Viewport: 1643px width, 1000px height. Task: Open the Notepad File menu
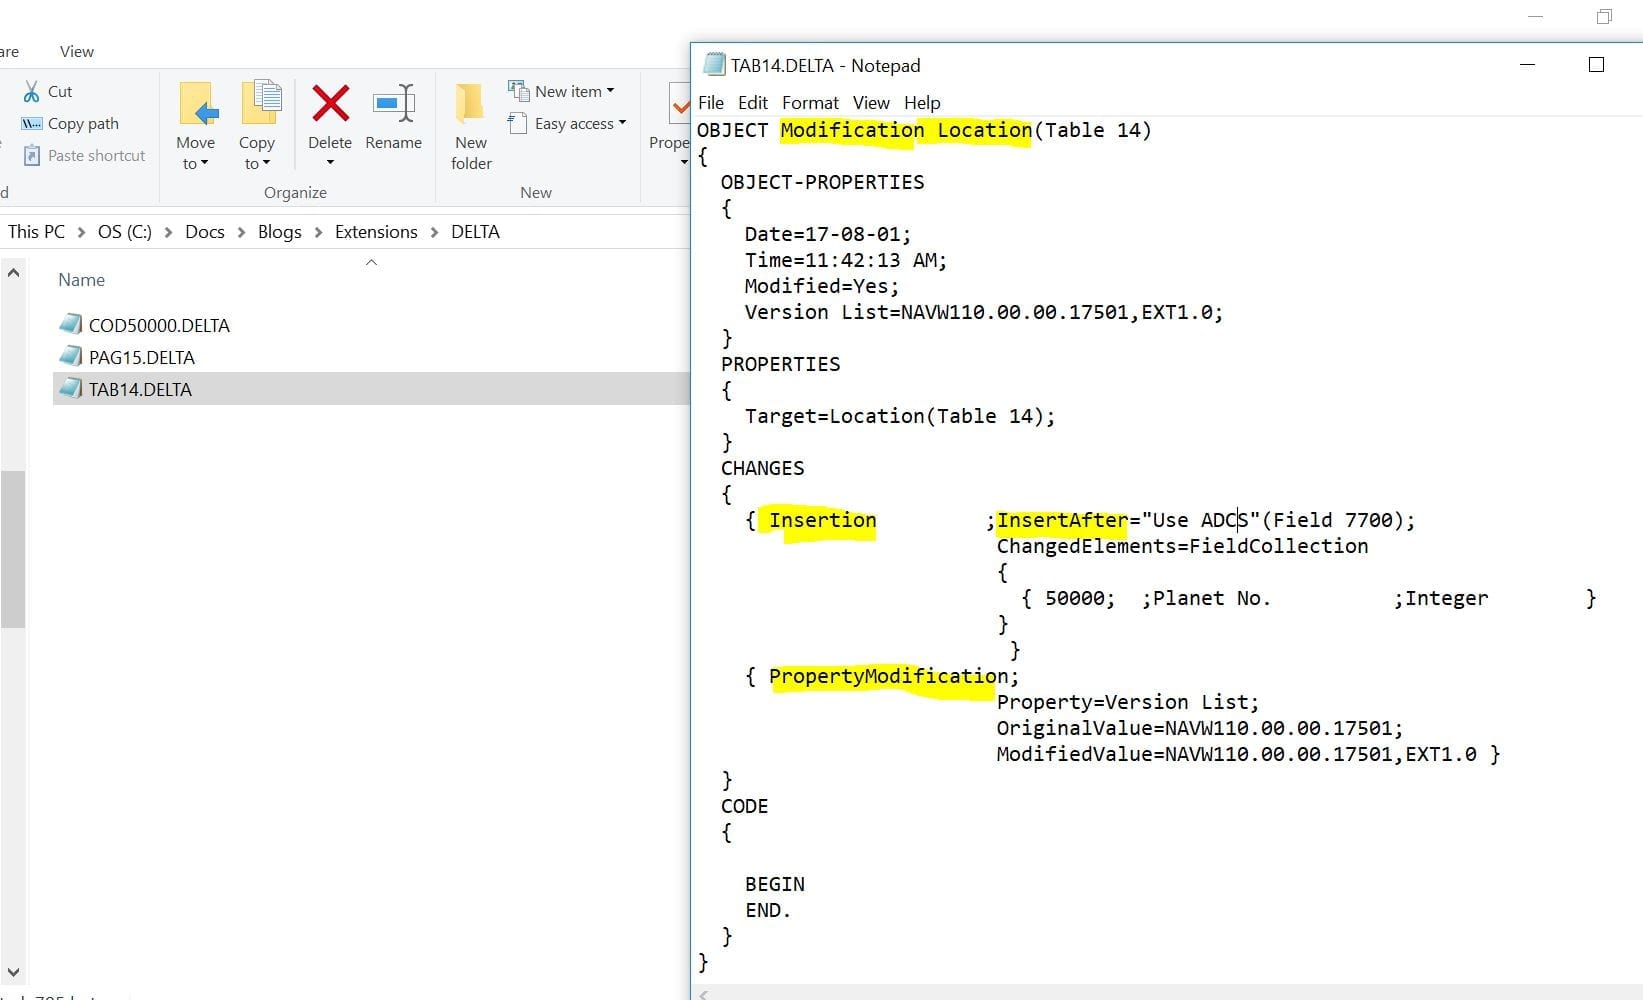[711, 102]
